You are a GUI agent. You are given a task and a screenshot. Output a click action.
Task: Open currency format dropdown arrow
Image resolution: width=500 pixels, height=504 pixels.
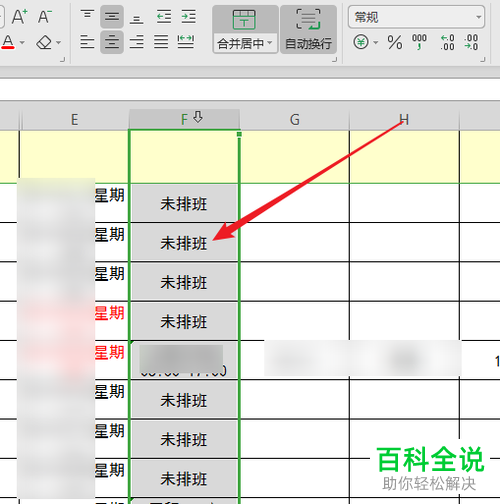click(376, 43)
